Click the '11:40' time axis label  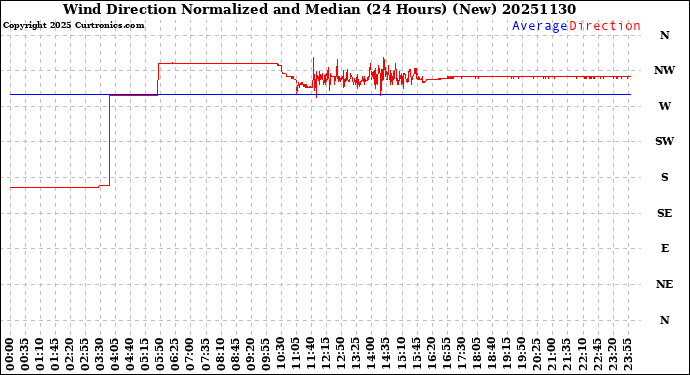tap(310, 355)
